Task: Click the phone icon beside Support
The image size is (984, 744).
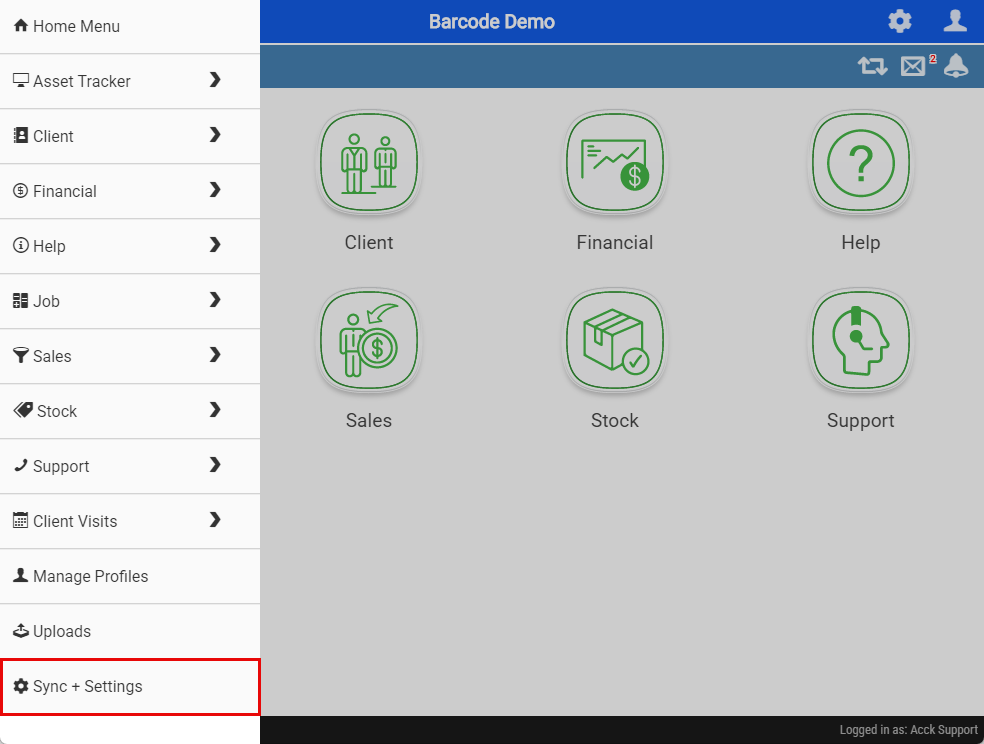Action: tap(21, 465)
